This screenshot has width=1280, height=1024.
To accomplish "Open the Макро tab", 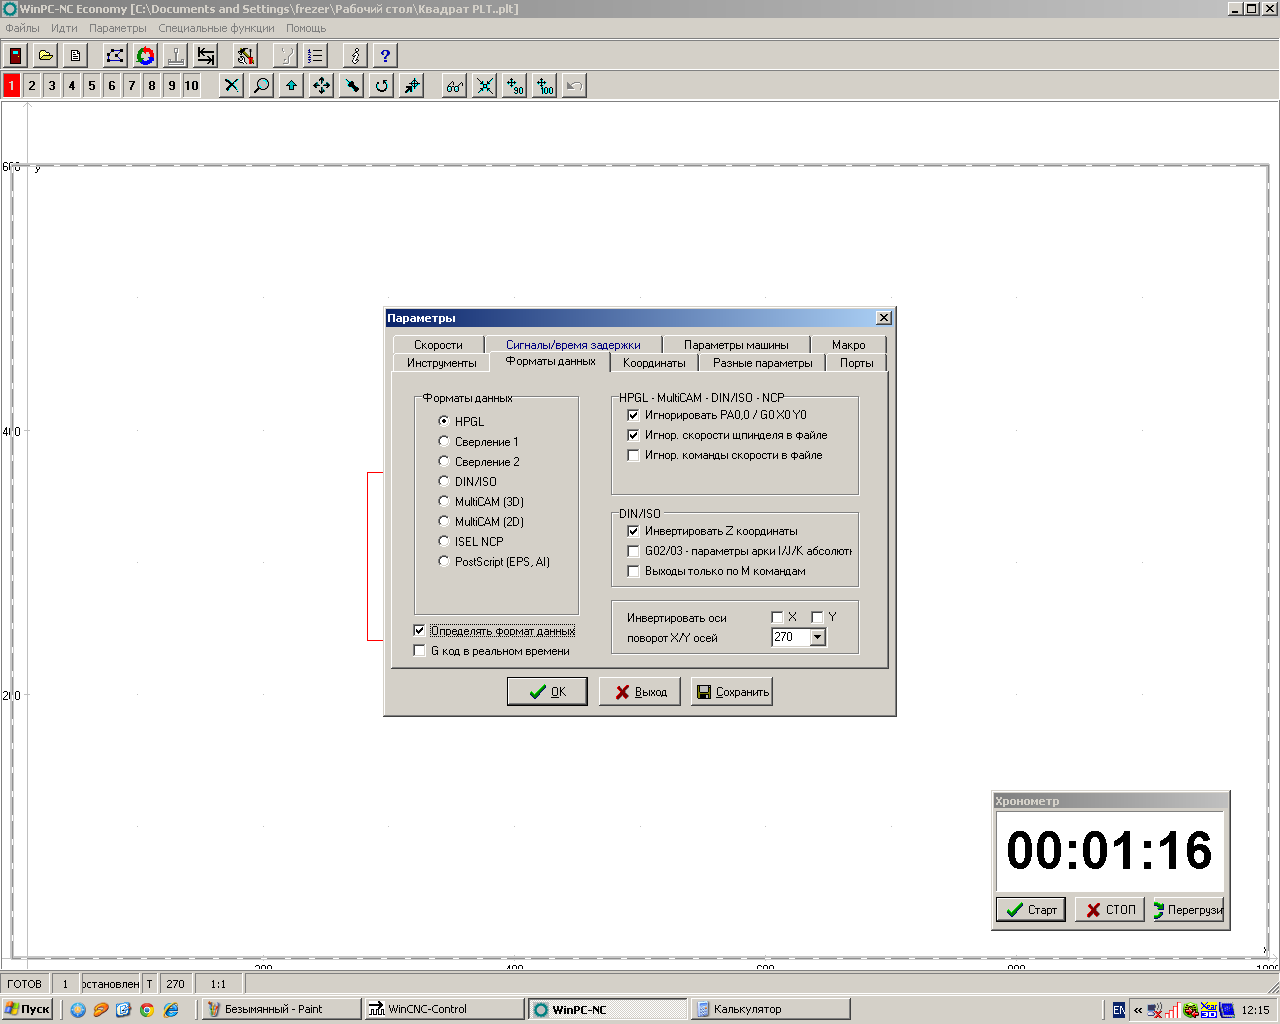I will pyautogui.click(x=849, y=345).
